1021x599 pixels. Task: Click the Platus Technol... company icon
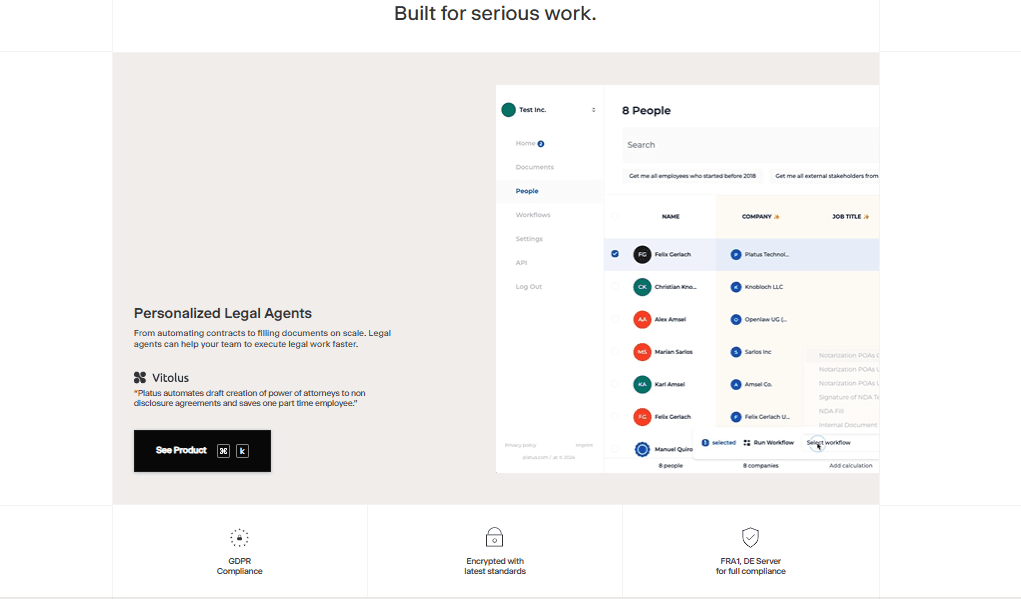736,255
